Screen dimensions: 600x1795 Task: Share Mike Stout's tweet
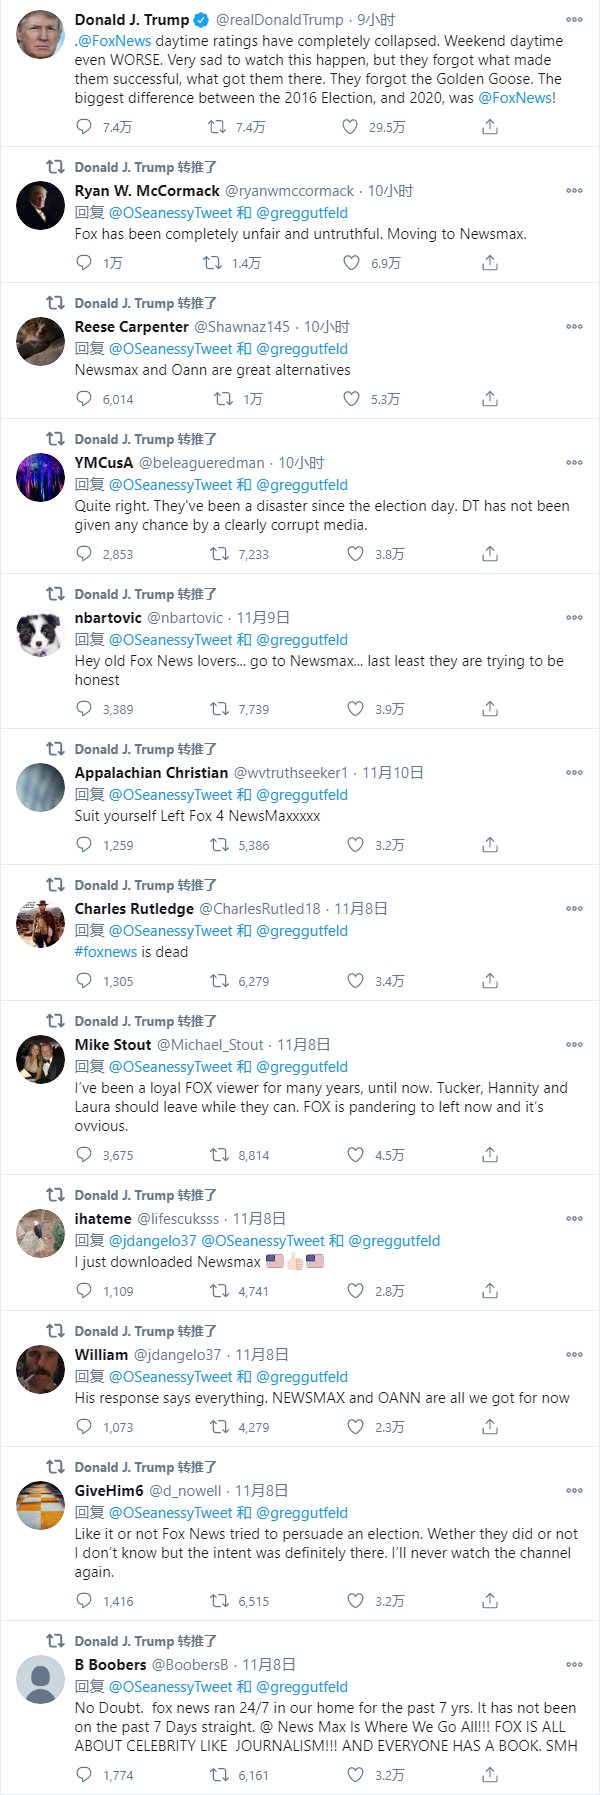[x=490, y=1155]
